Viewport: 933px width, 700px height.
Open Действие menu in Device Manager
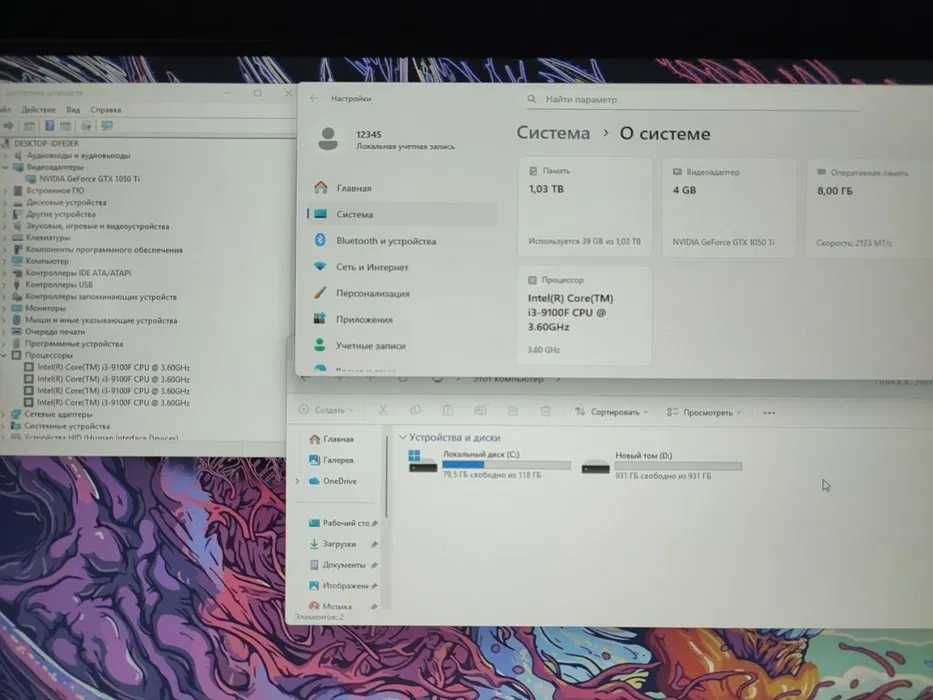pyautogui.click(x=38, y=110)
